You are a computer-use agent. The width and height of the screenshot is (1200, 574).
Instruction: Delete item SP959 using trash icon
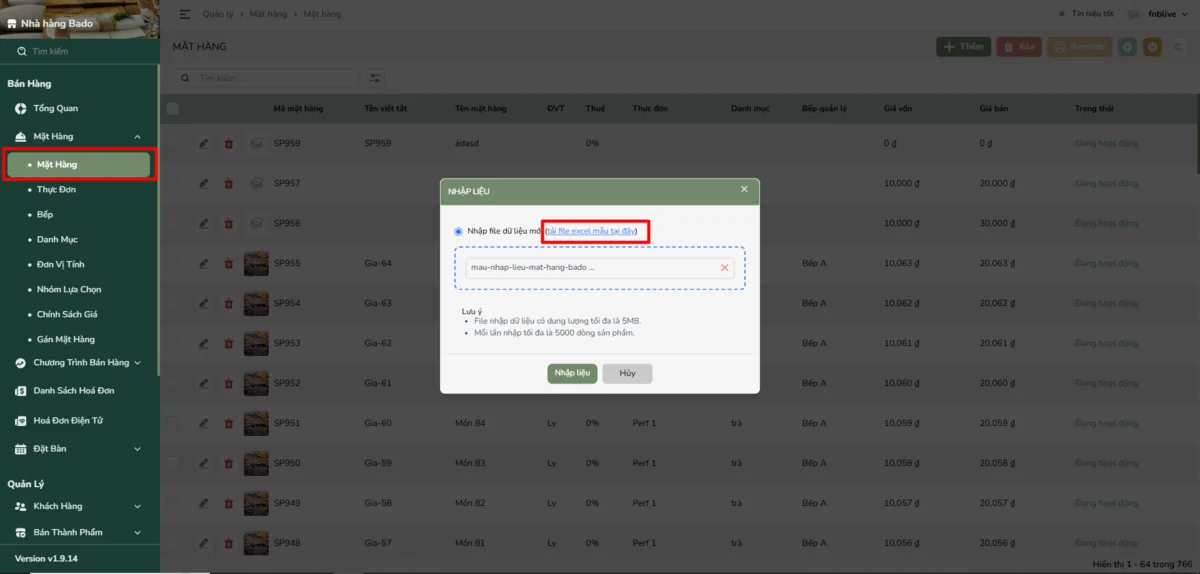229,144
